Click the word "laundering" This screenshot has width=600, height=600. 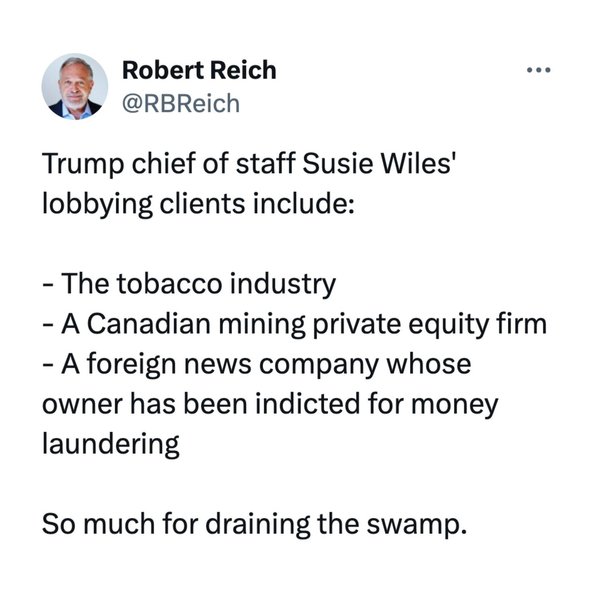[111, 444]
